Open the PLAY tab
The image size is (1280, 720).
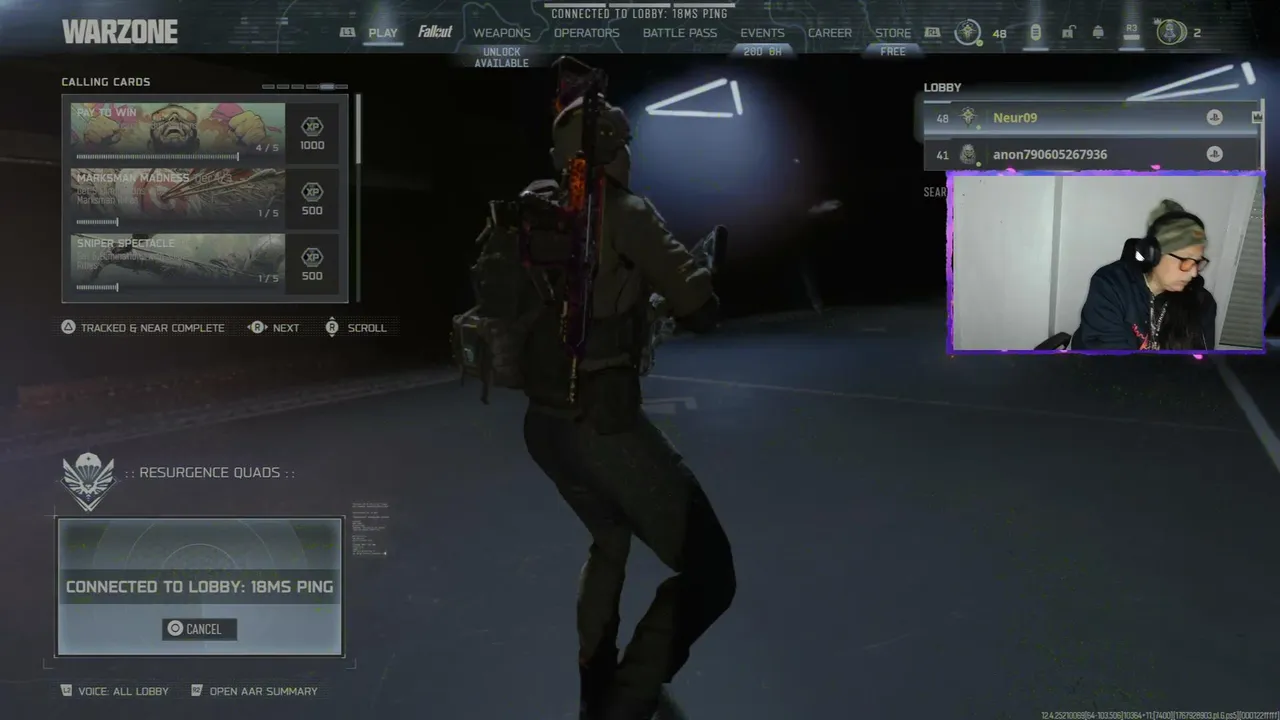tap(383, 33)
